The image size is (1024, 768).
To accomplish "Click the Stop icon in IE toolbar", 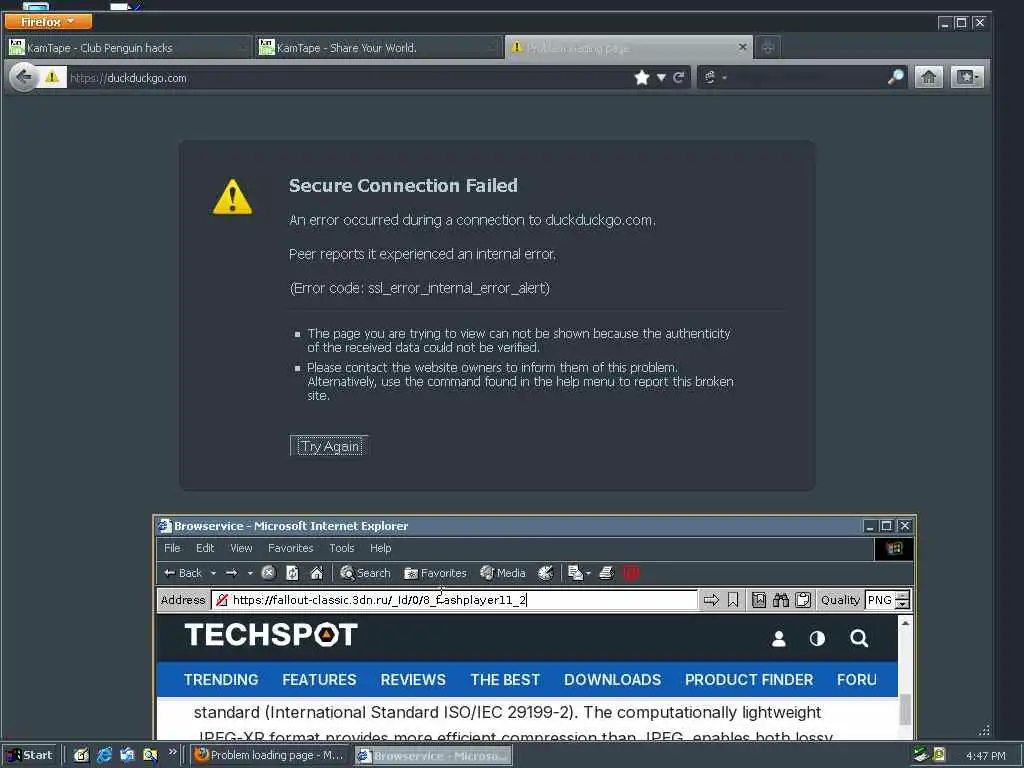I will (268, 573).
